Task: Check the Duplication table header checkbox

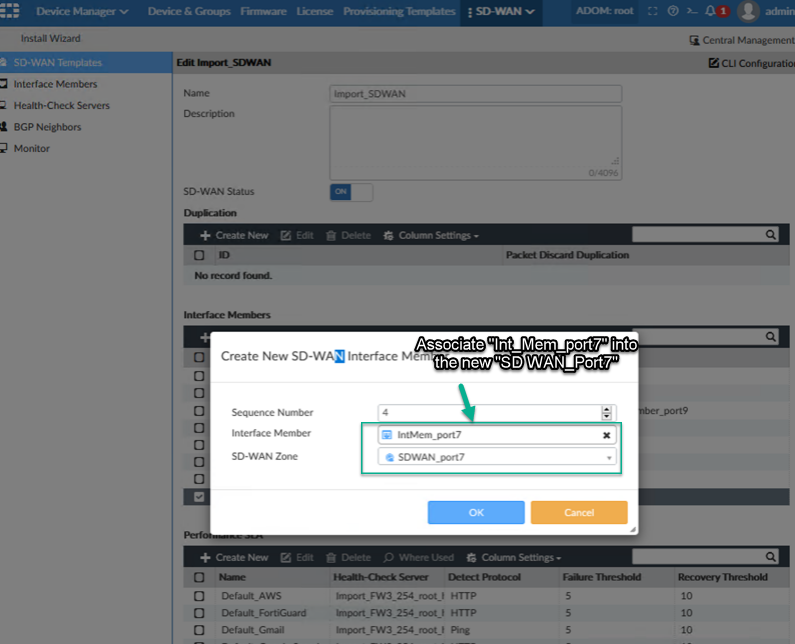Action: point(199,255)
